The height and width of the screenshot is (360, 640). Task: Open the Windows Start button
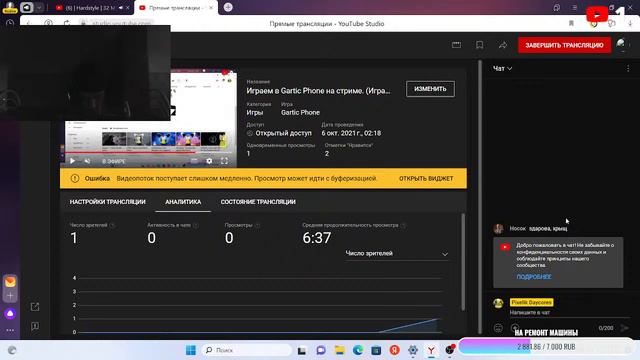click(x=191, y=350)
